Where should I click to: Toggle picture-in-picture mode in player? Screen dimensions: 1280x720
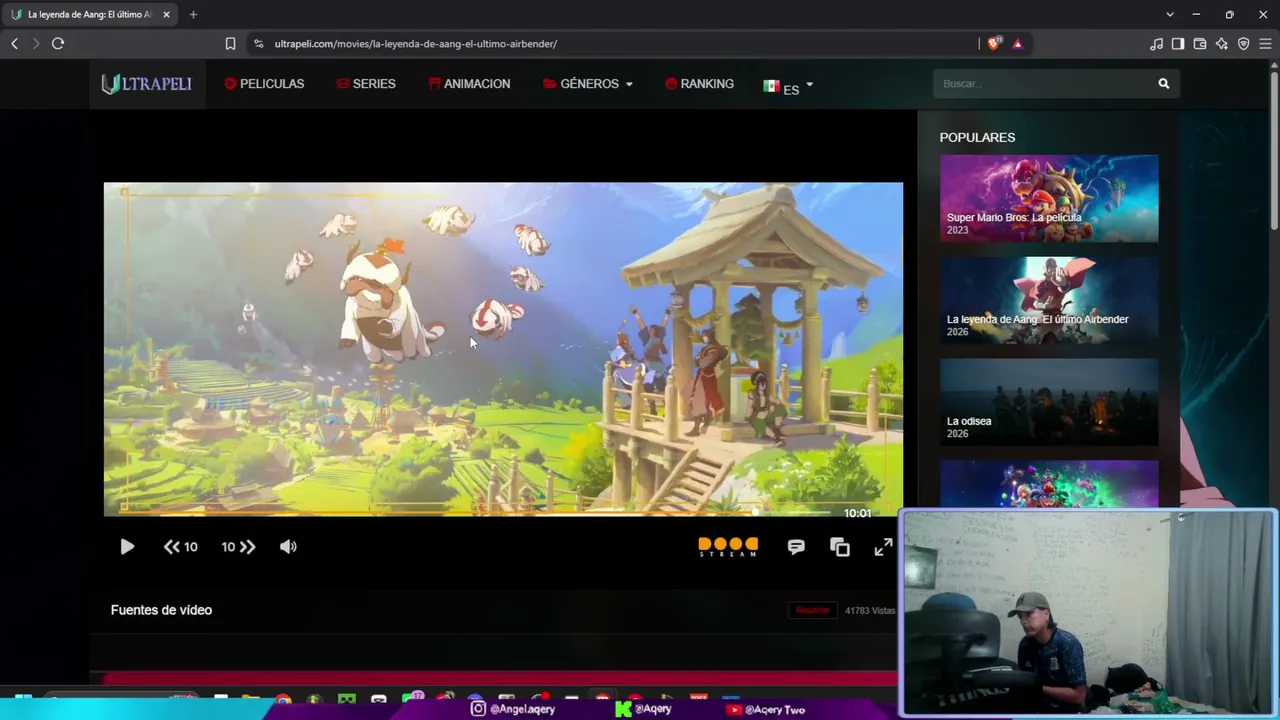click(x=840, y=547)
